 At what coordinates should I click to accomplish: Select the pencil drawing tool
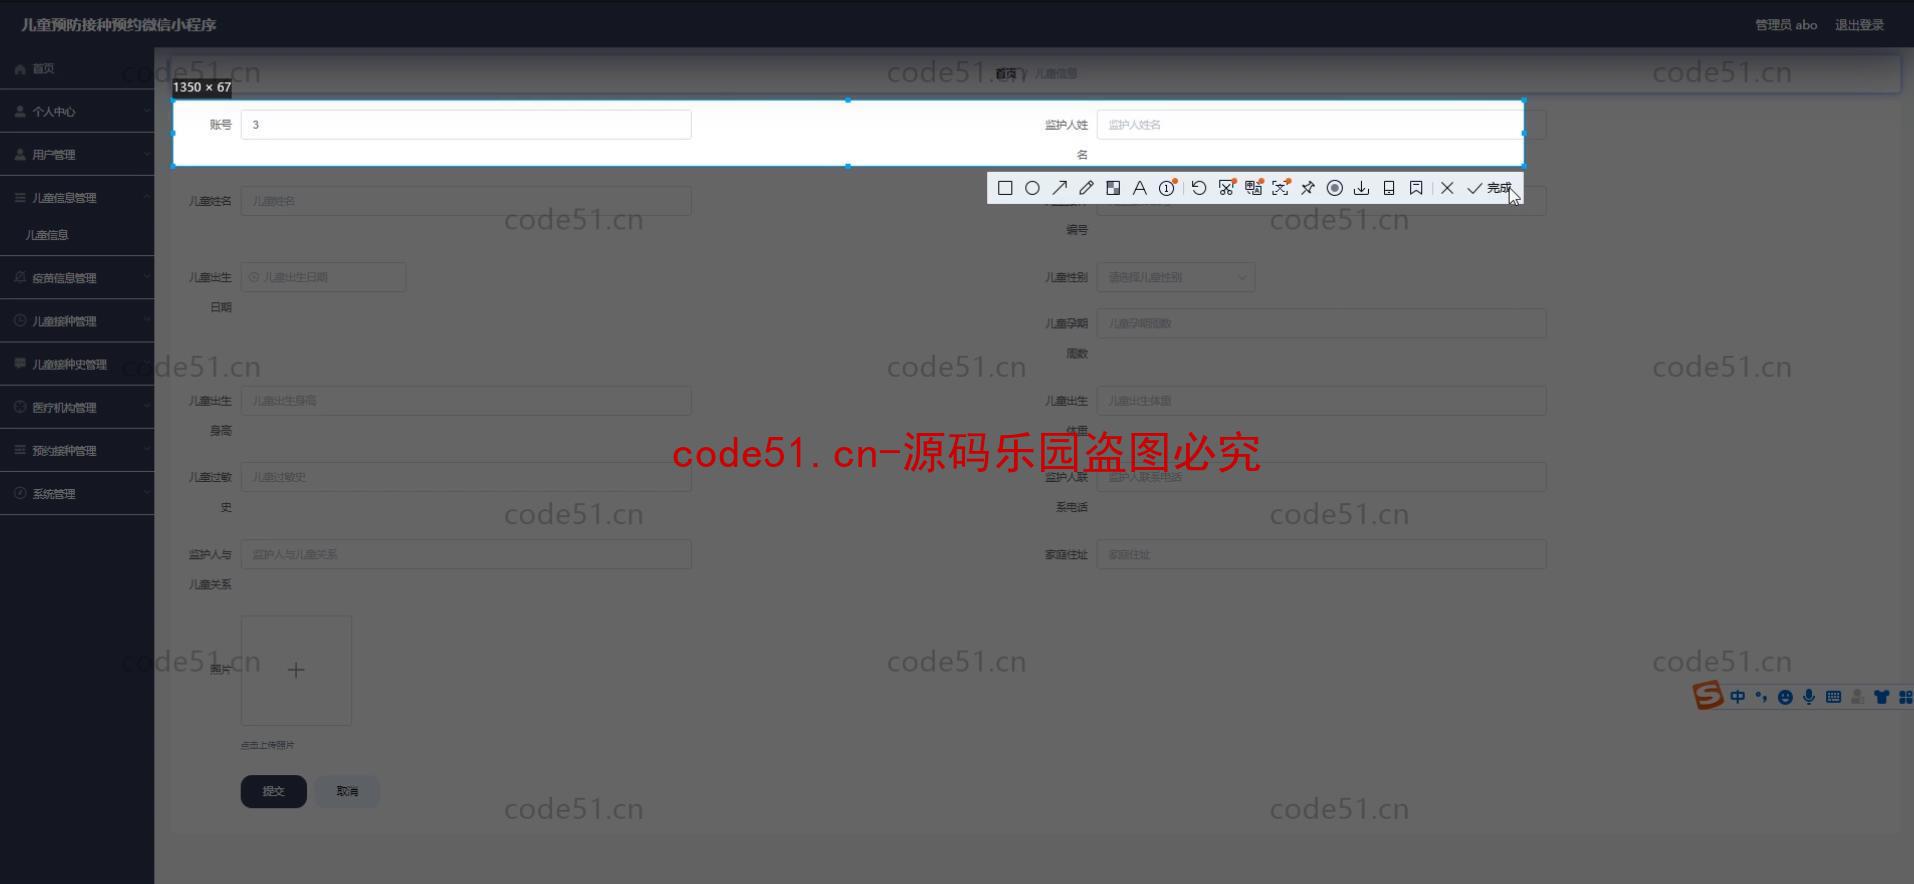point(1086,188)
